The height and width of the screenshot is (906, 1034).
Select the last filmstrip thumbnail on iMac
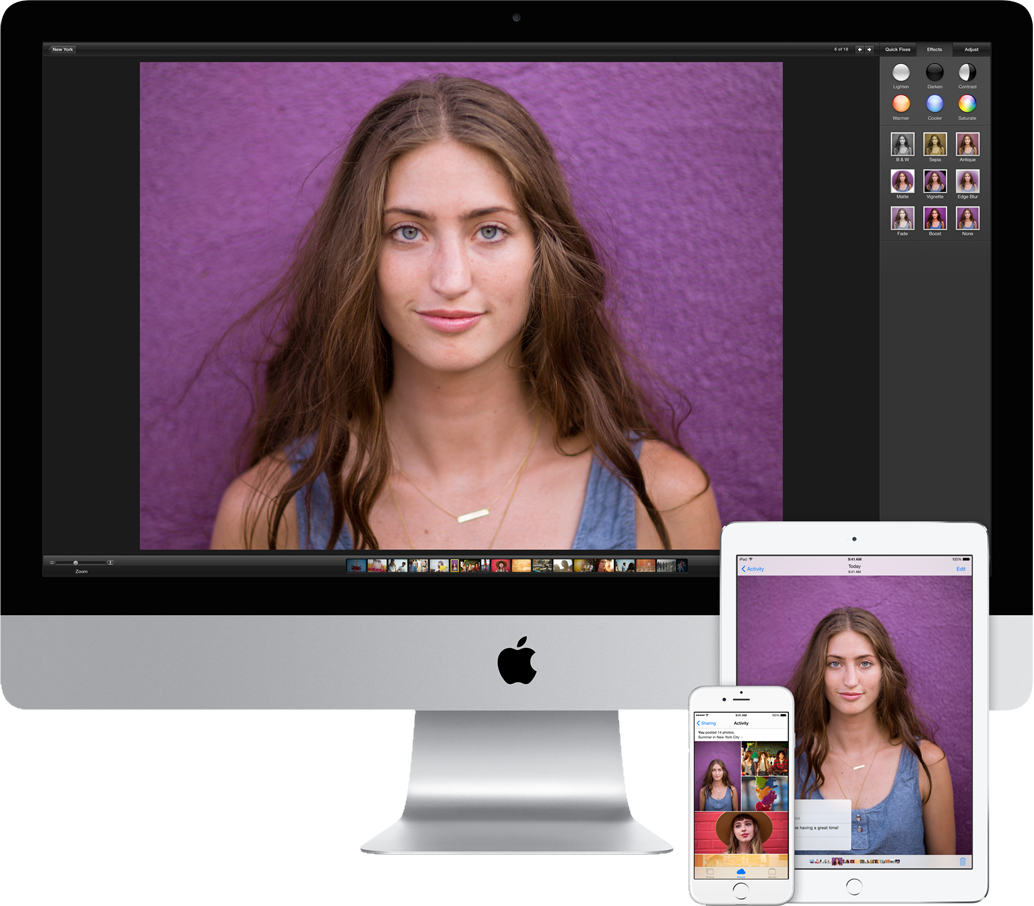coord(682,566)
